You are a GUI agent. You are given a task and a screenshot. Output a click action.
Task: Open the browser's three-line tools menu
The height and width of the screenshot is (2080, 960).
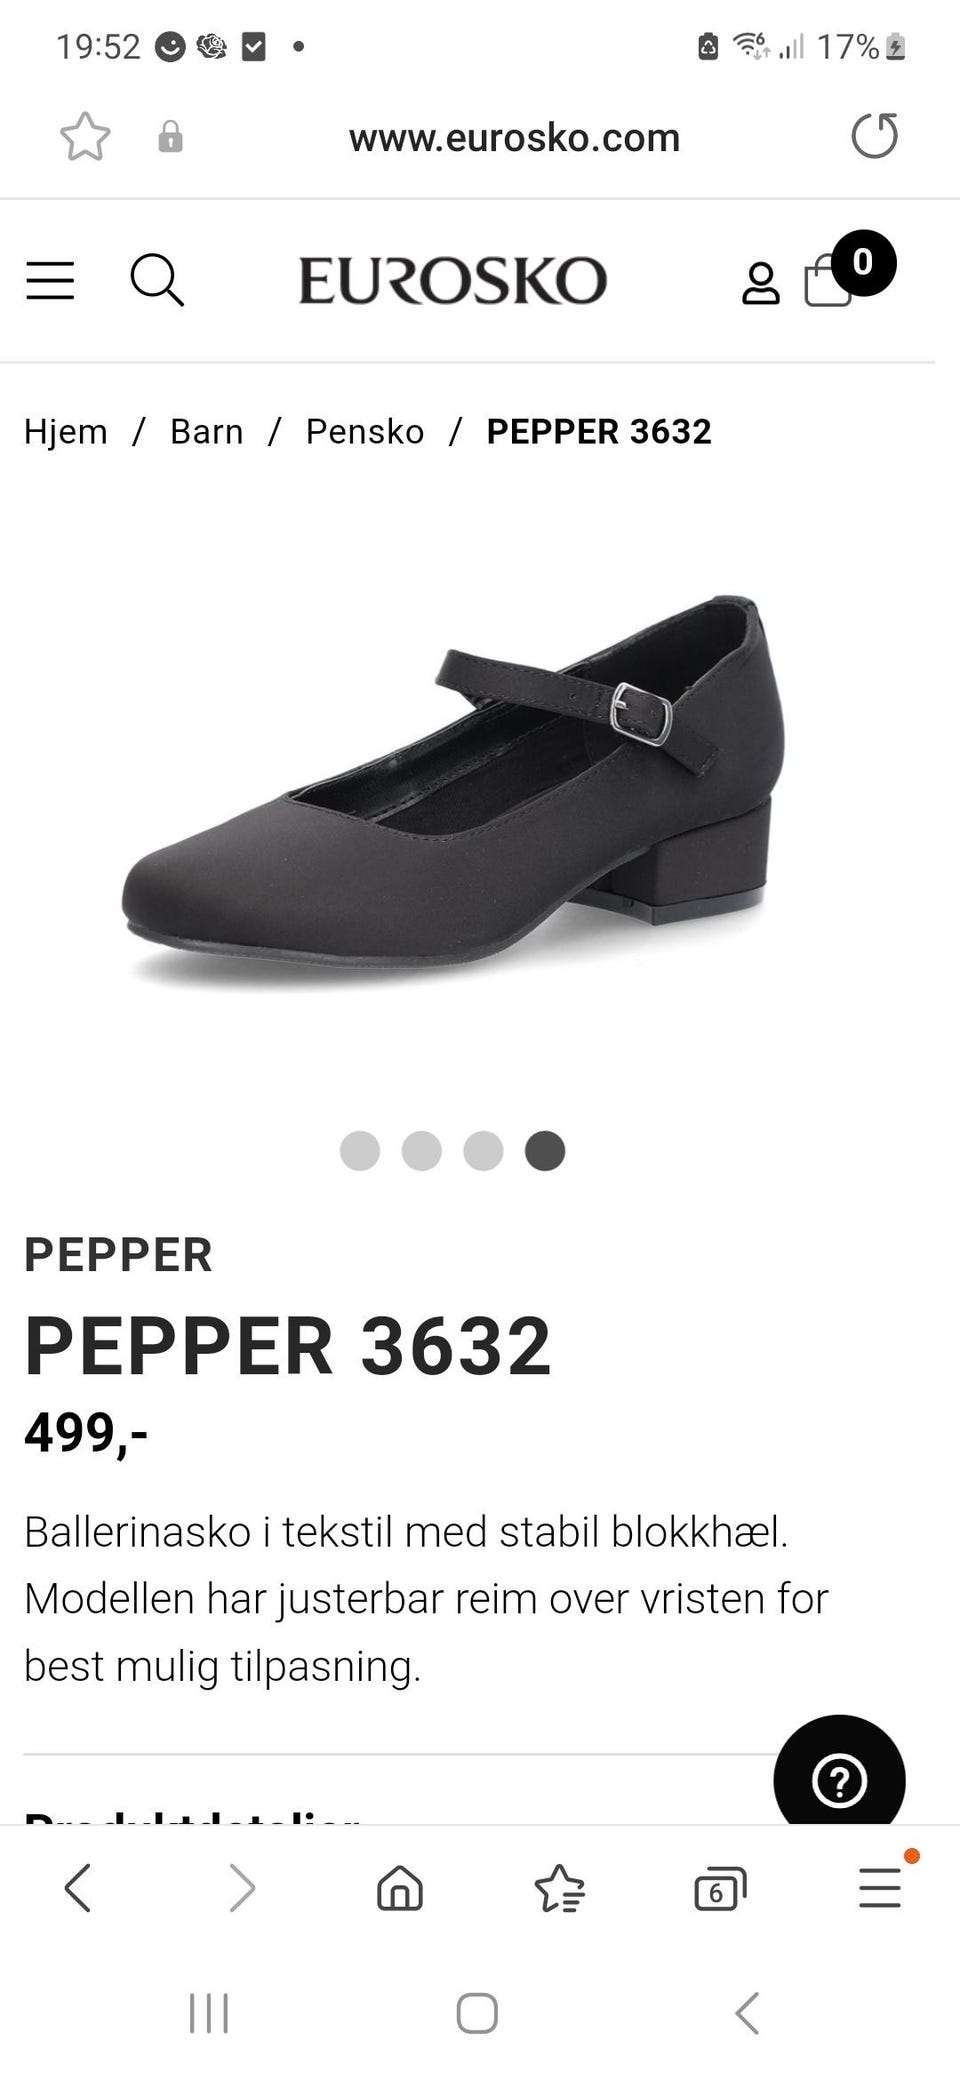pyautogui.click(x=881, y=1887)
